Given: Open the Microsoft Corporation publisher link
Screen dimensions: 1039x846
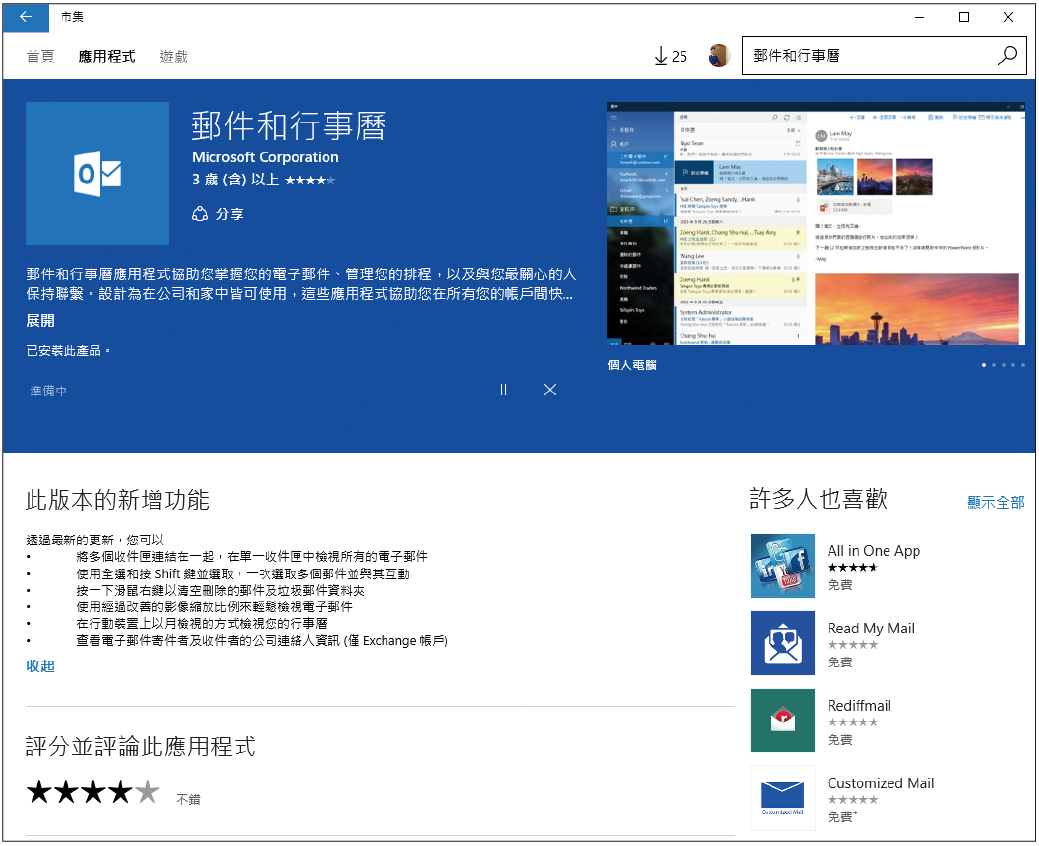Looking at the screenshot, I should coord(265,157).
